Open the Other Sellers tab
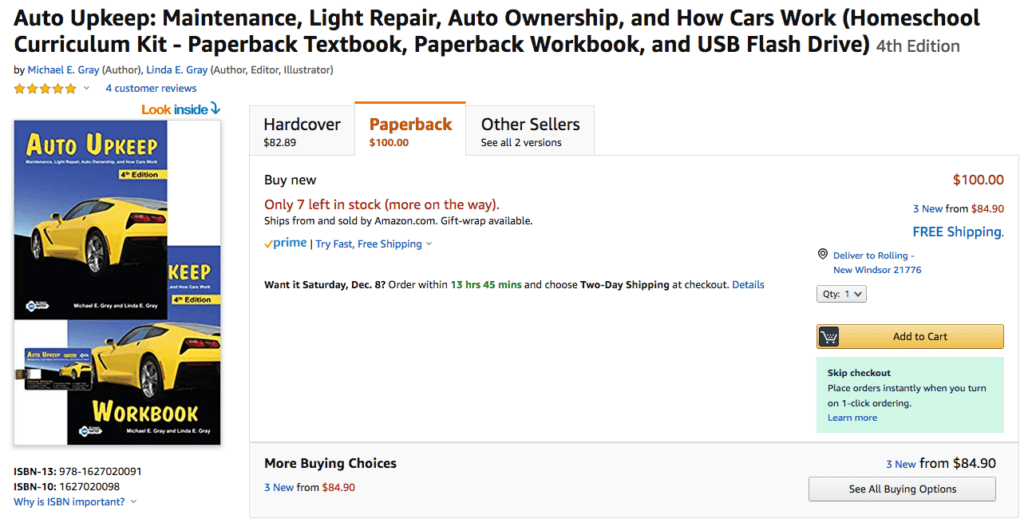This screenshot has height=519, width=1024. (530, 131)
